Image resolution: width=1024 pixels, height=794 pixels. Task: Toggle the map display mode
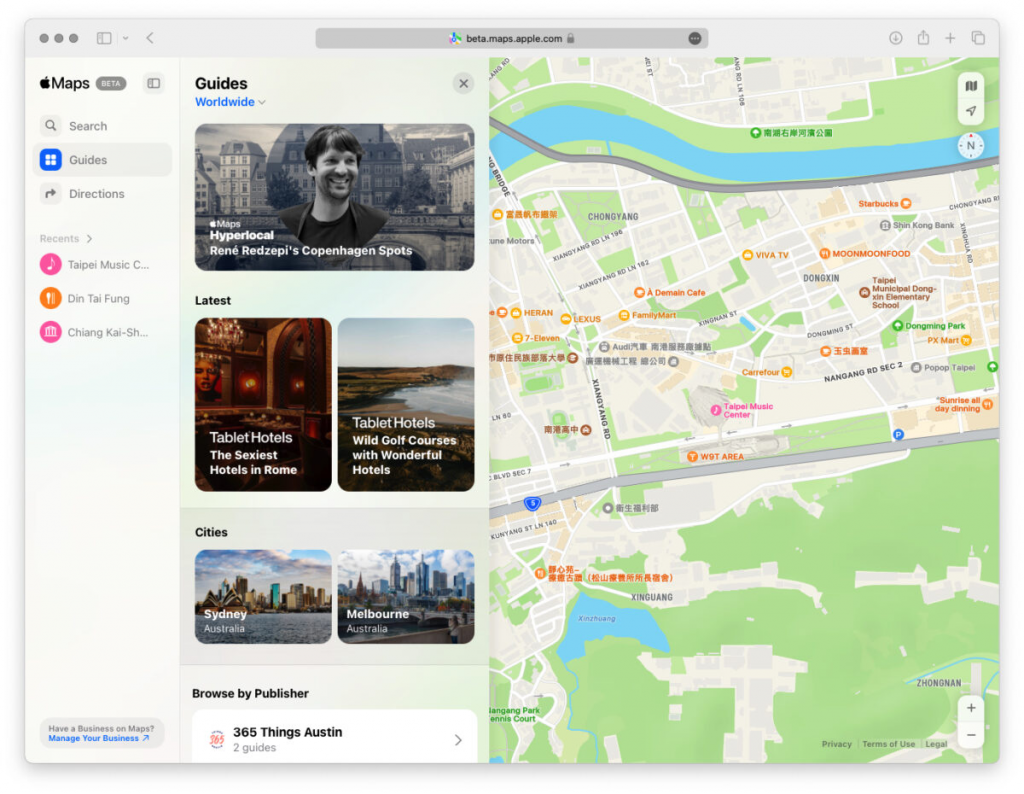970,86
